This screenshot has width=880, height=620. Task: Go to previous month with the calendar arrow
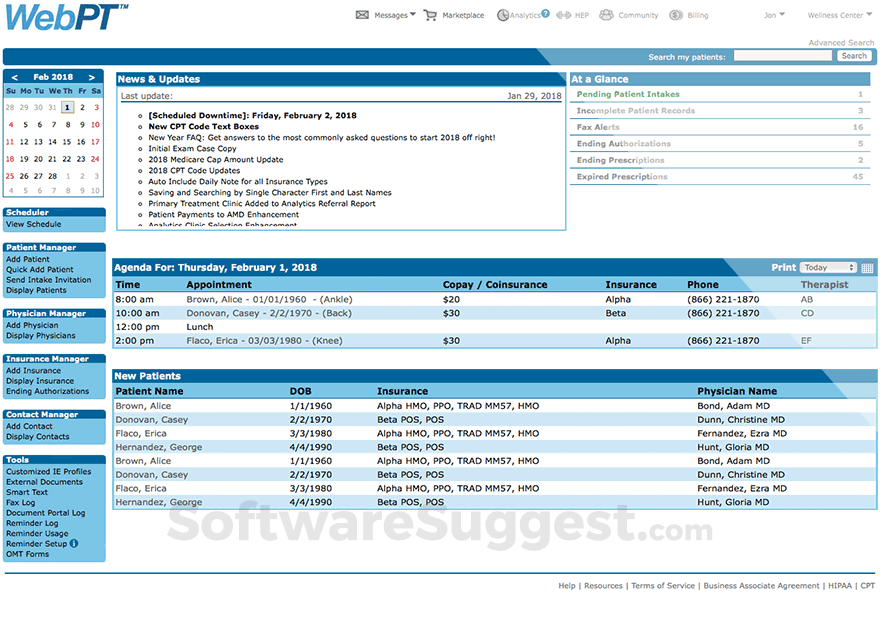point(14,76)
